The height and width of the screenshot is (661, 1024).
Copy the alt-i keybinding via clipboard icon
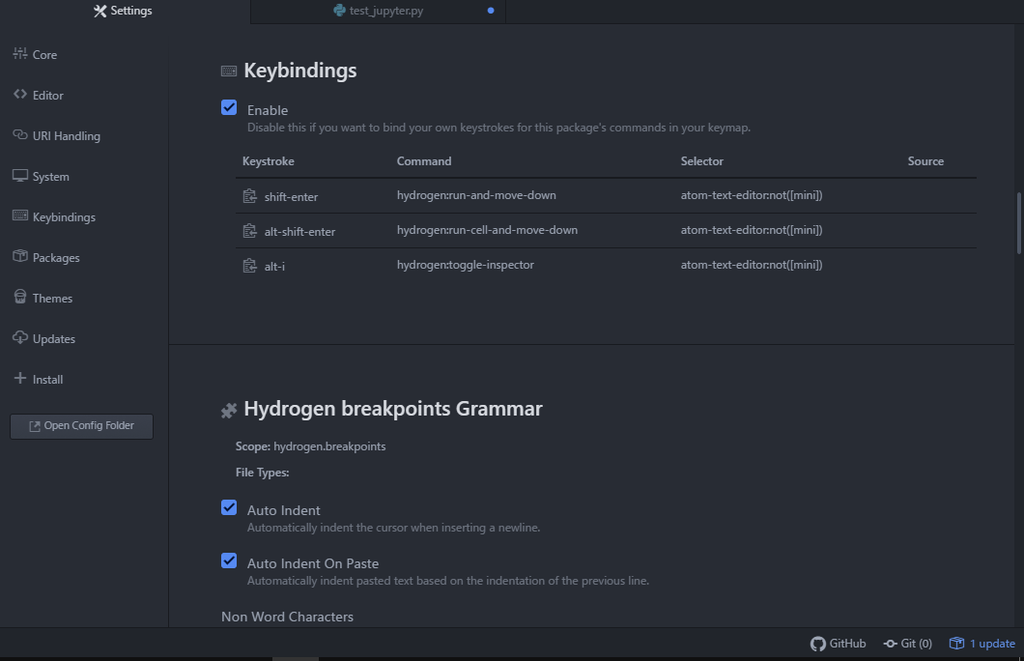click(x=249, y=266)
